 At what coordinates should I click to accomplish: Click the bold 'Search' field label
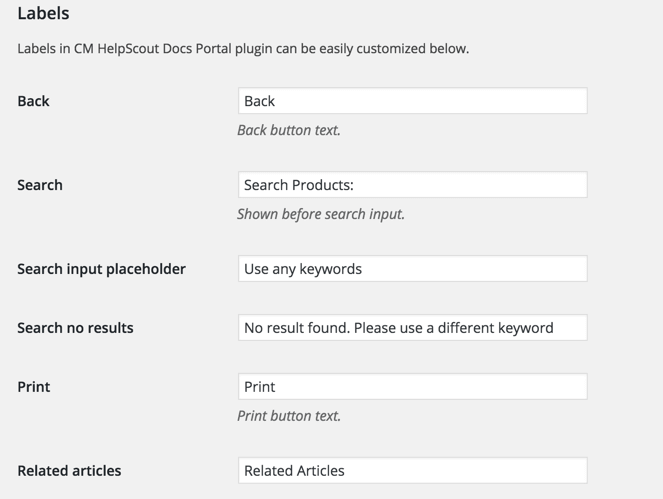tap(40, 185)
